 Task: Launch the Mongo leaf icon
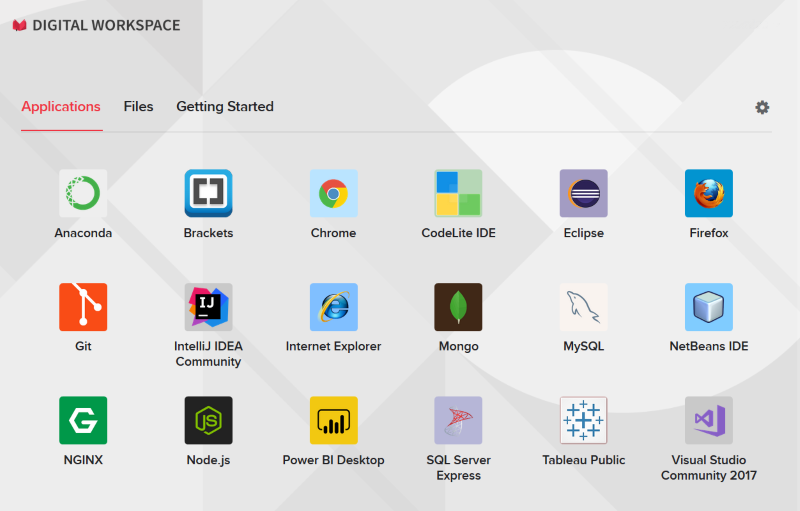[x=458, y=307]
